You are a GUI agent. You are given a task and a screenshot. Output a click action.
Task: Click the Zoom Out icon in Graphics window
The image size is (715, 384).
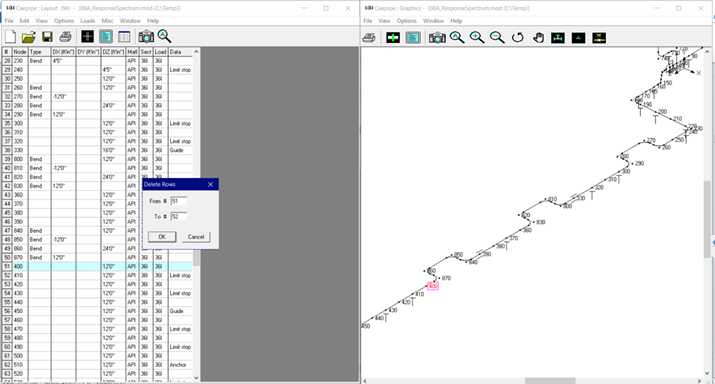497,37
